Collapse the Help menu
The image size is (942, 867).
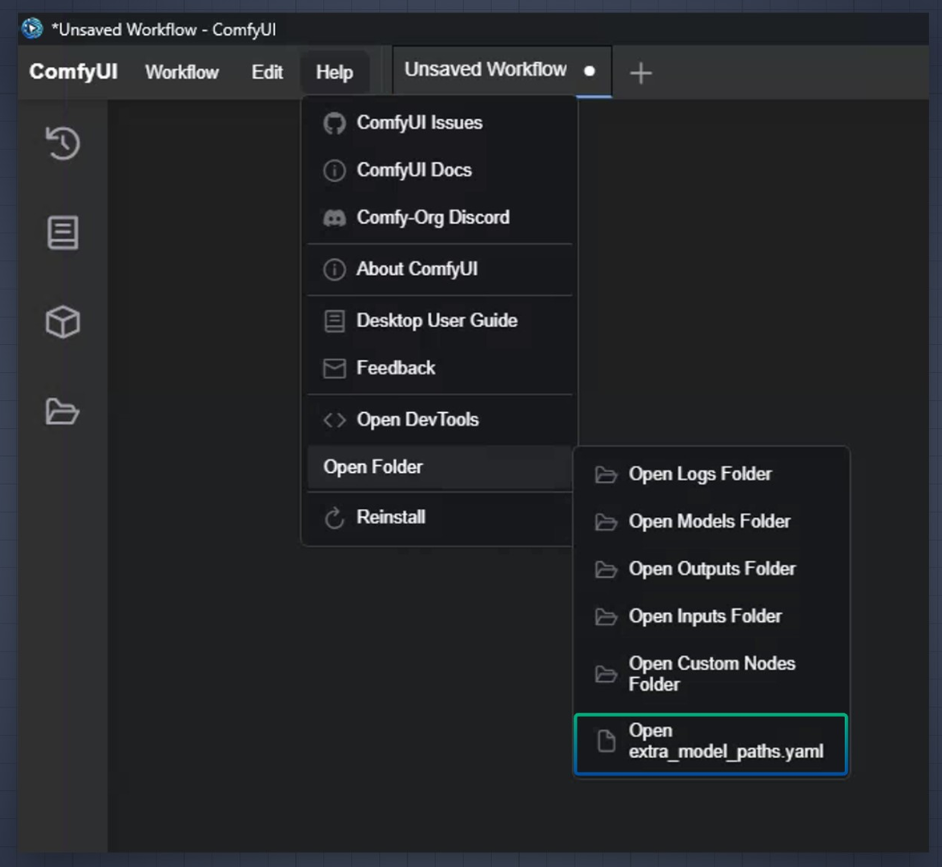tap(334, 72)
